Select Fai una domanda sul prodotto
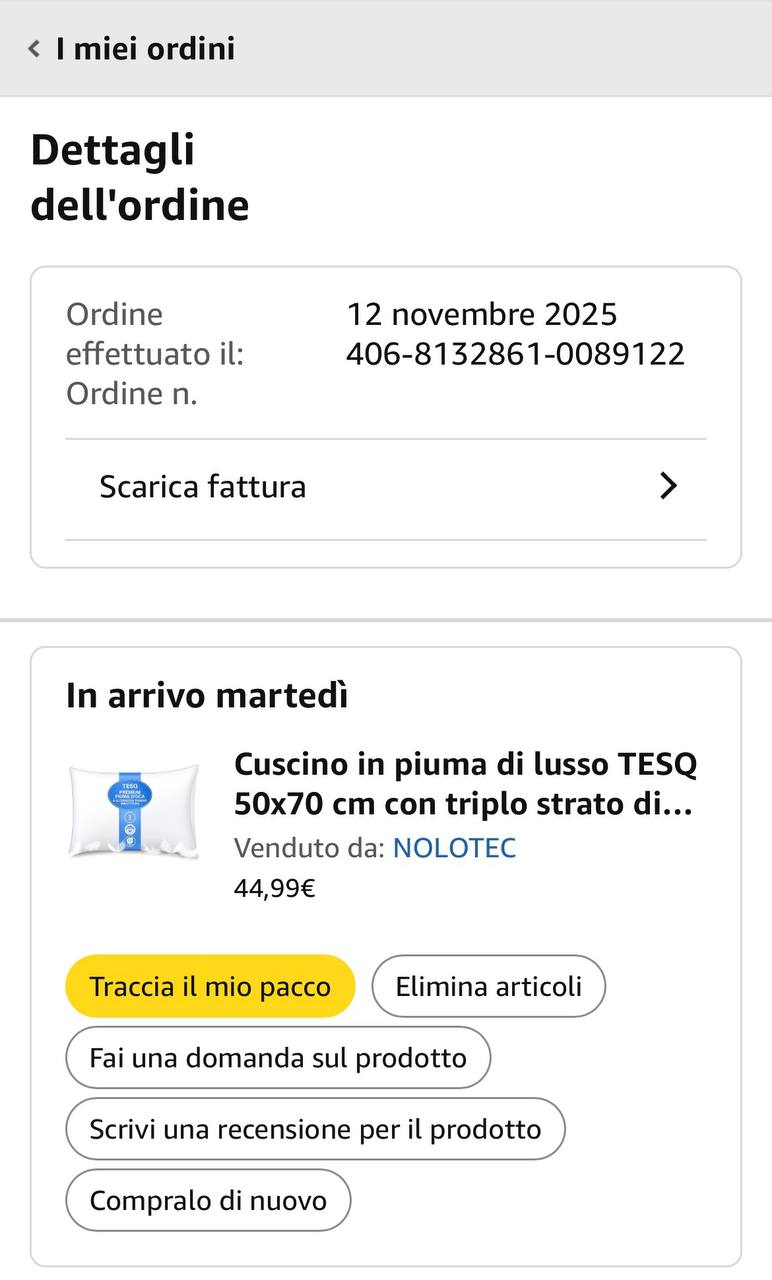The width and height of the screenshot is (772, 1280). 278,1058
